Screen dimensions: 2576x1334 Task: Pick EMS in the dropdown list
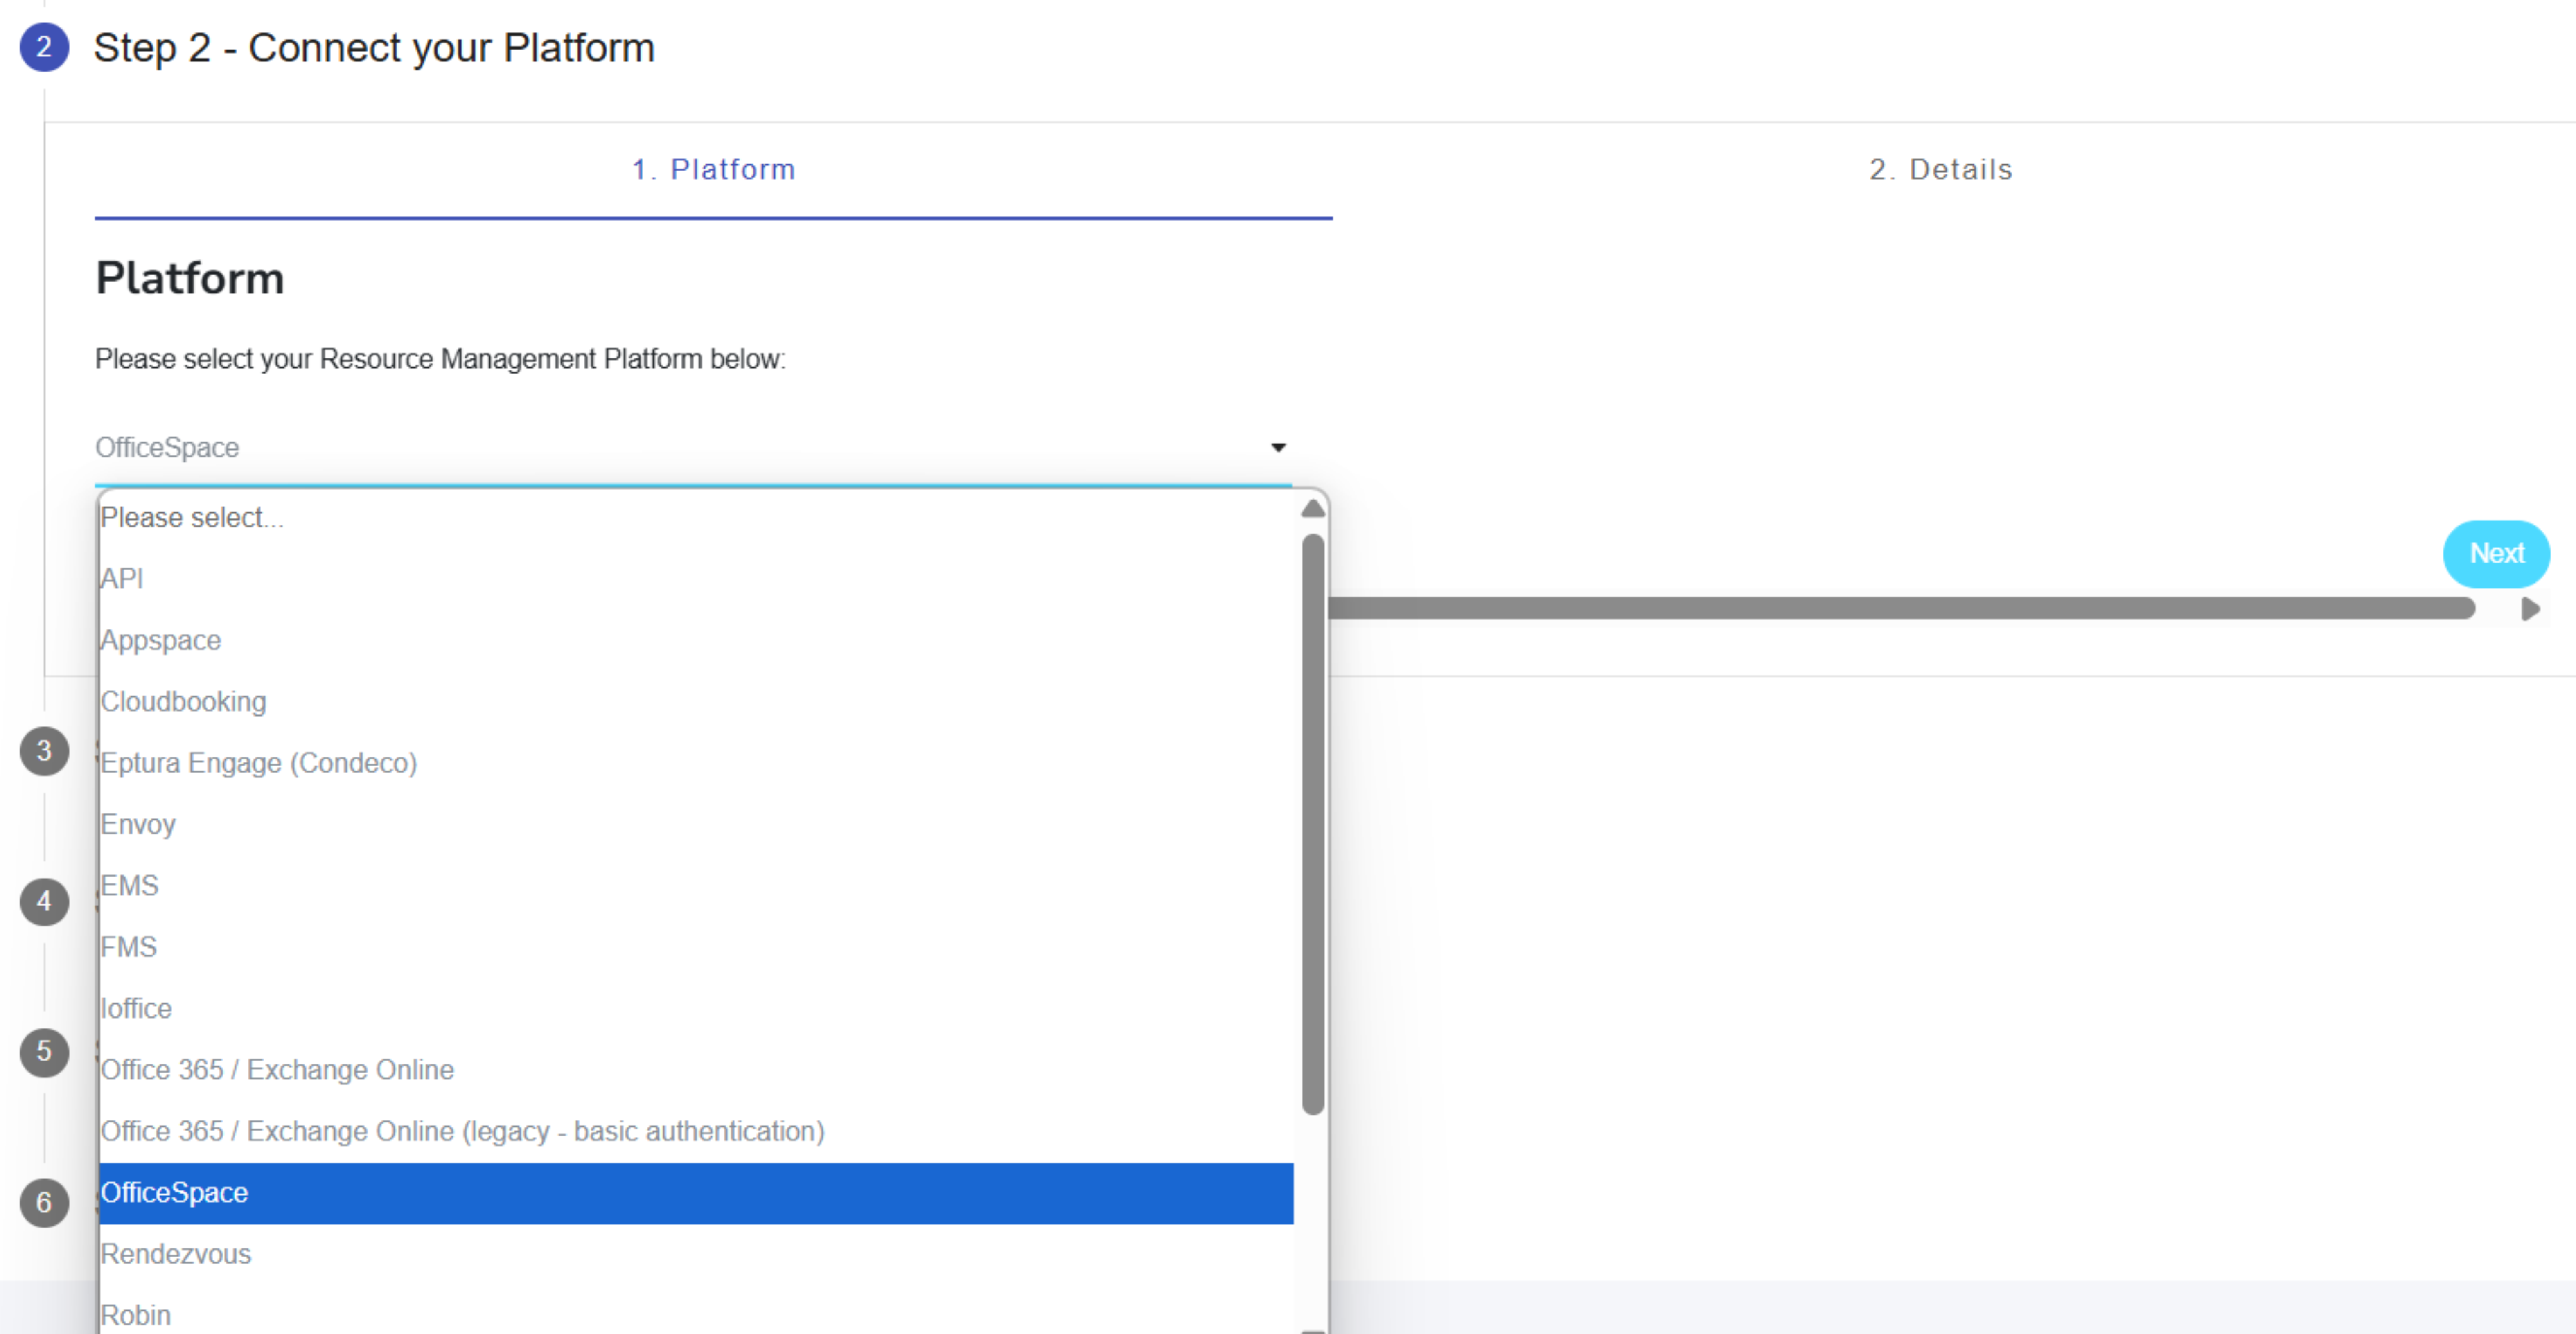click(696, 886)
